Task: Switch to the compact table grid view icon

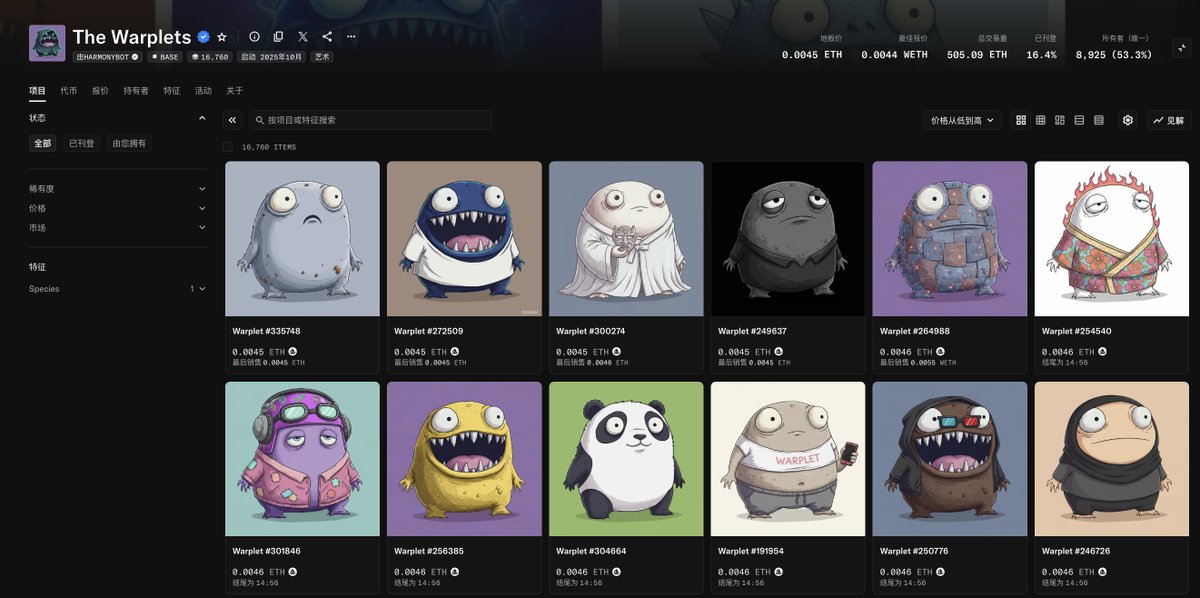Action: pyautogui.click(x=1041, y=120)
